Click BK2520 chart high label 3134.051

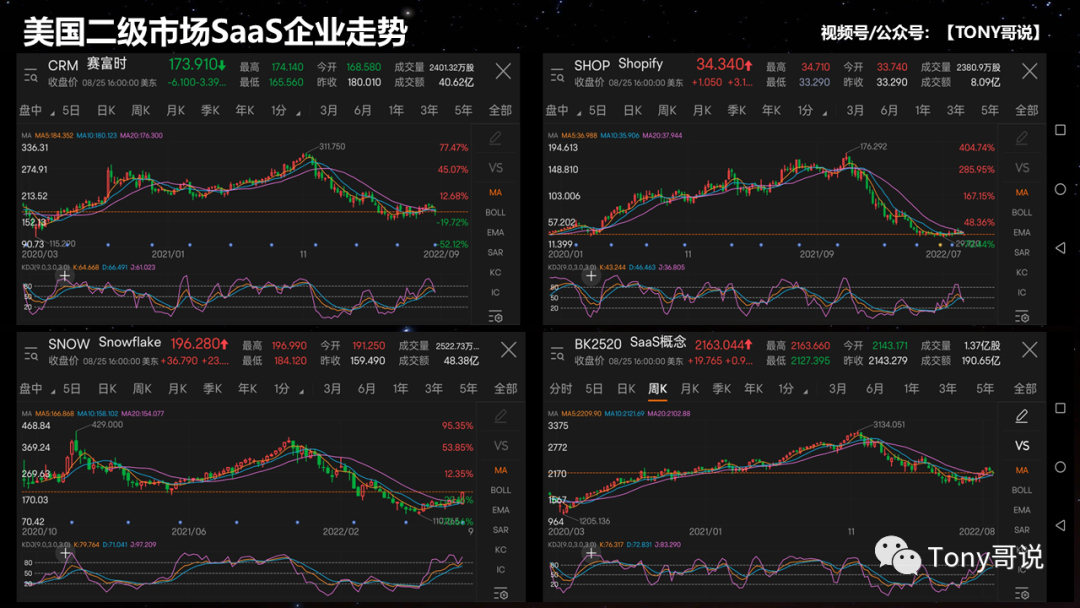[x=889, y=424]
